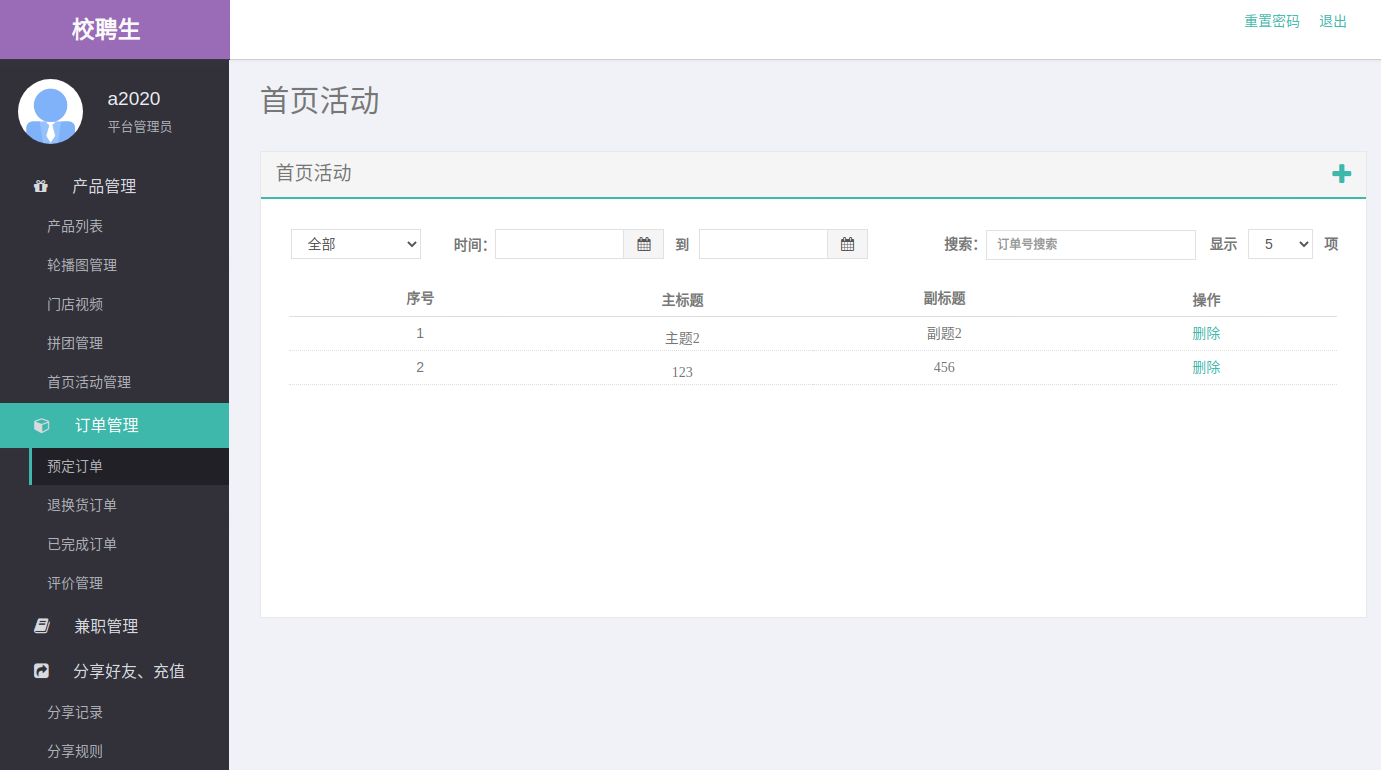Open the 全部 filter dropdown
This screenshot has width=1381, height=770.
point(356,244)
